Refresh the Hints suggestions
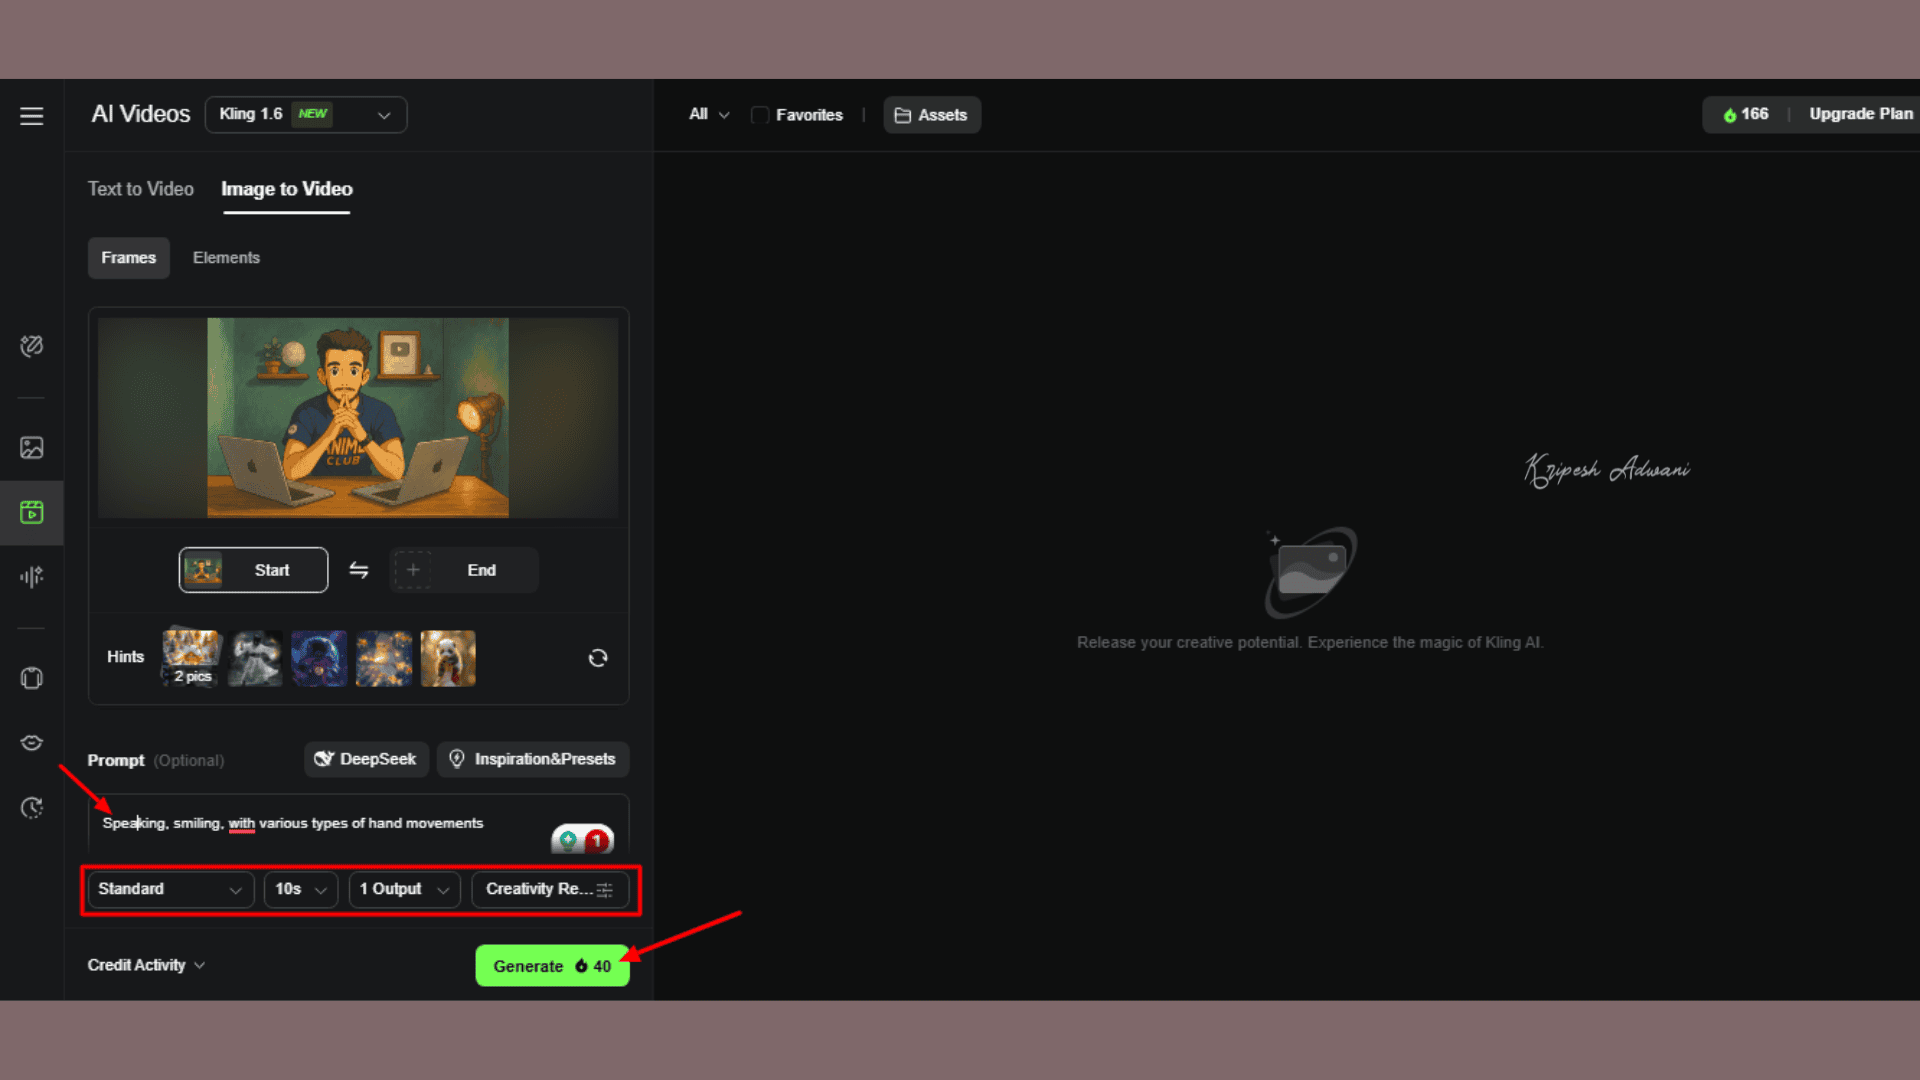This screenshot has height=1080, width=1920. point(598,658)
